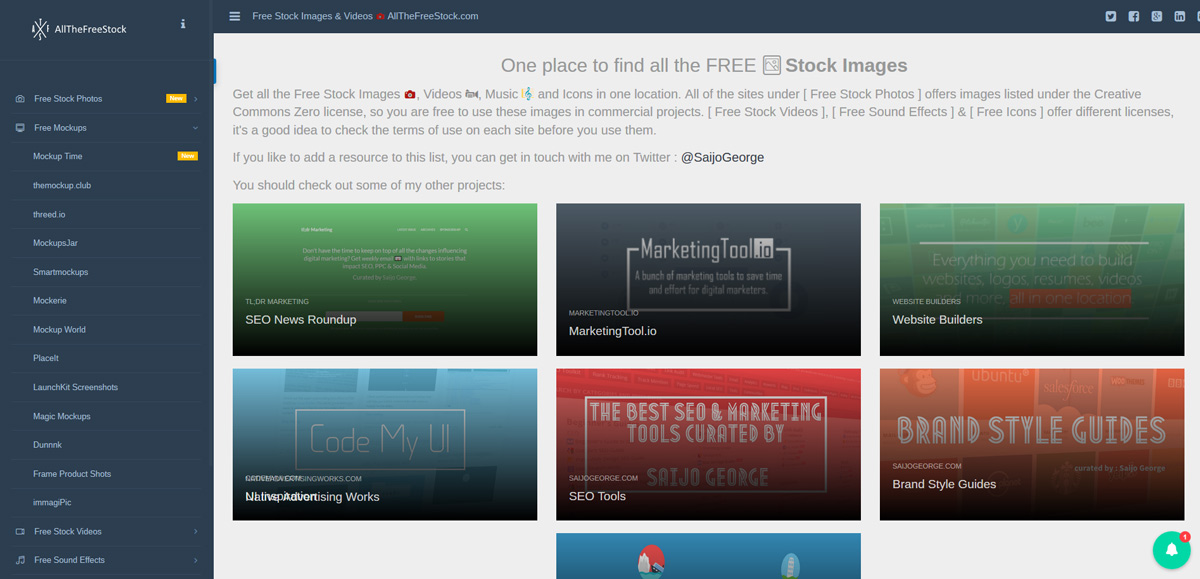The width and height of the screenshot is (1200, 579).
Task: Click the hamburger menu icon in top bar
Action: [x=234, y=16]
